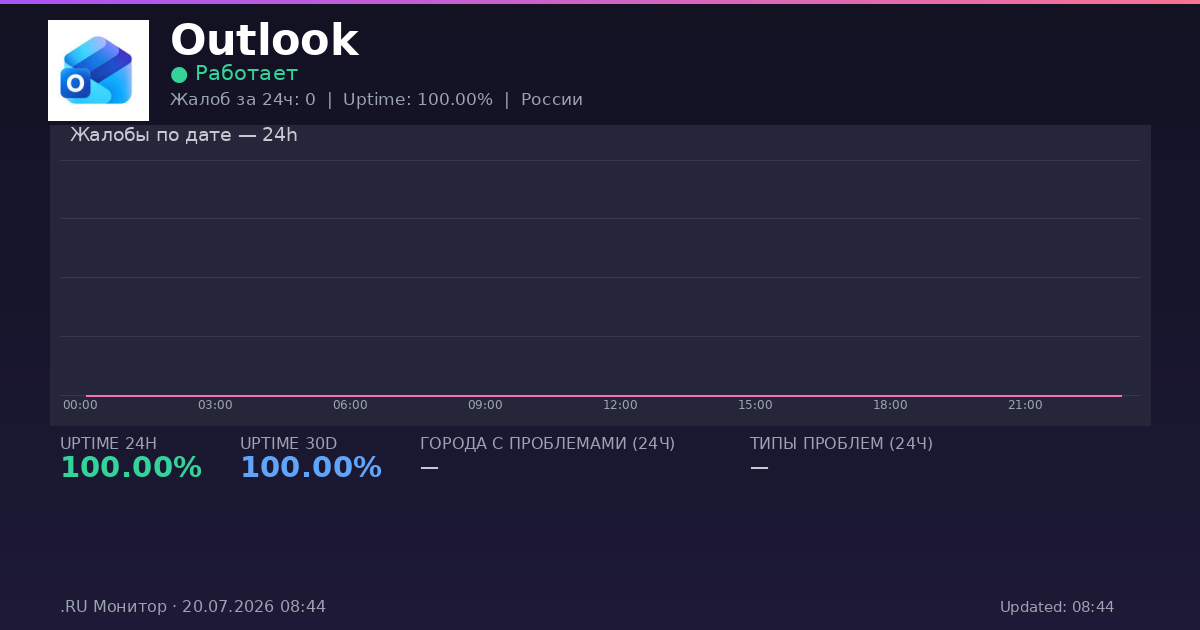Click the 12:00 time axis label

click(x=620, y=405)
